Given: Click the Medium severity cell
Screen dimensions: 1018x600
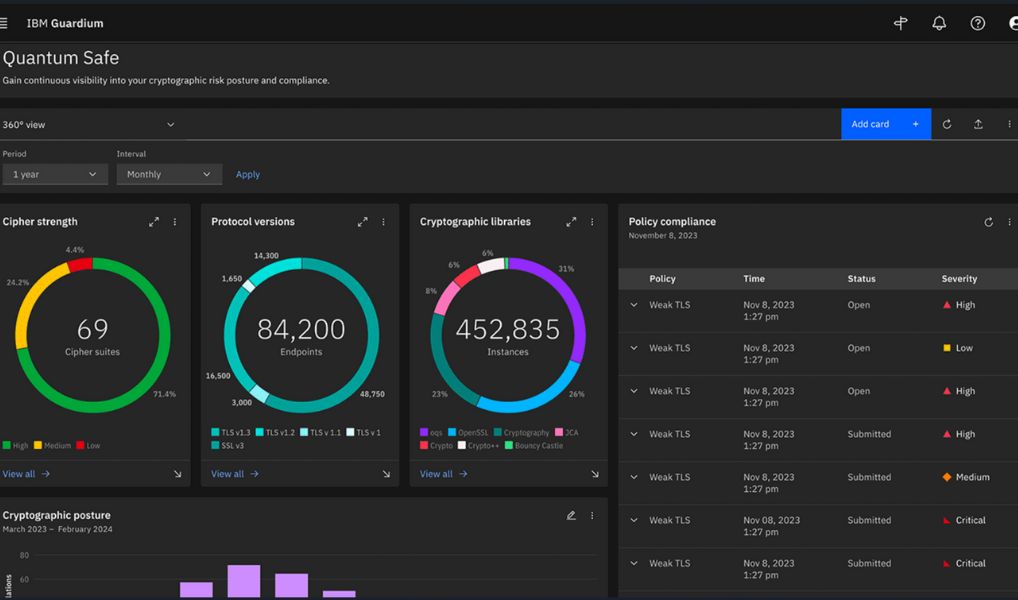Looking at the screenshot, I should click(966, 477).
